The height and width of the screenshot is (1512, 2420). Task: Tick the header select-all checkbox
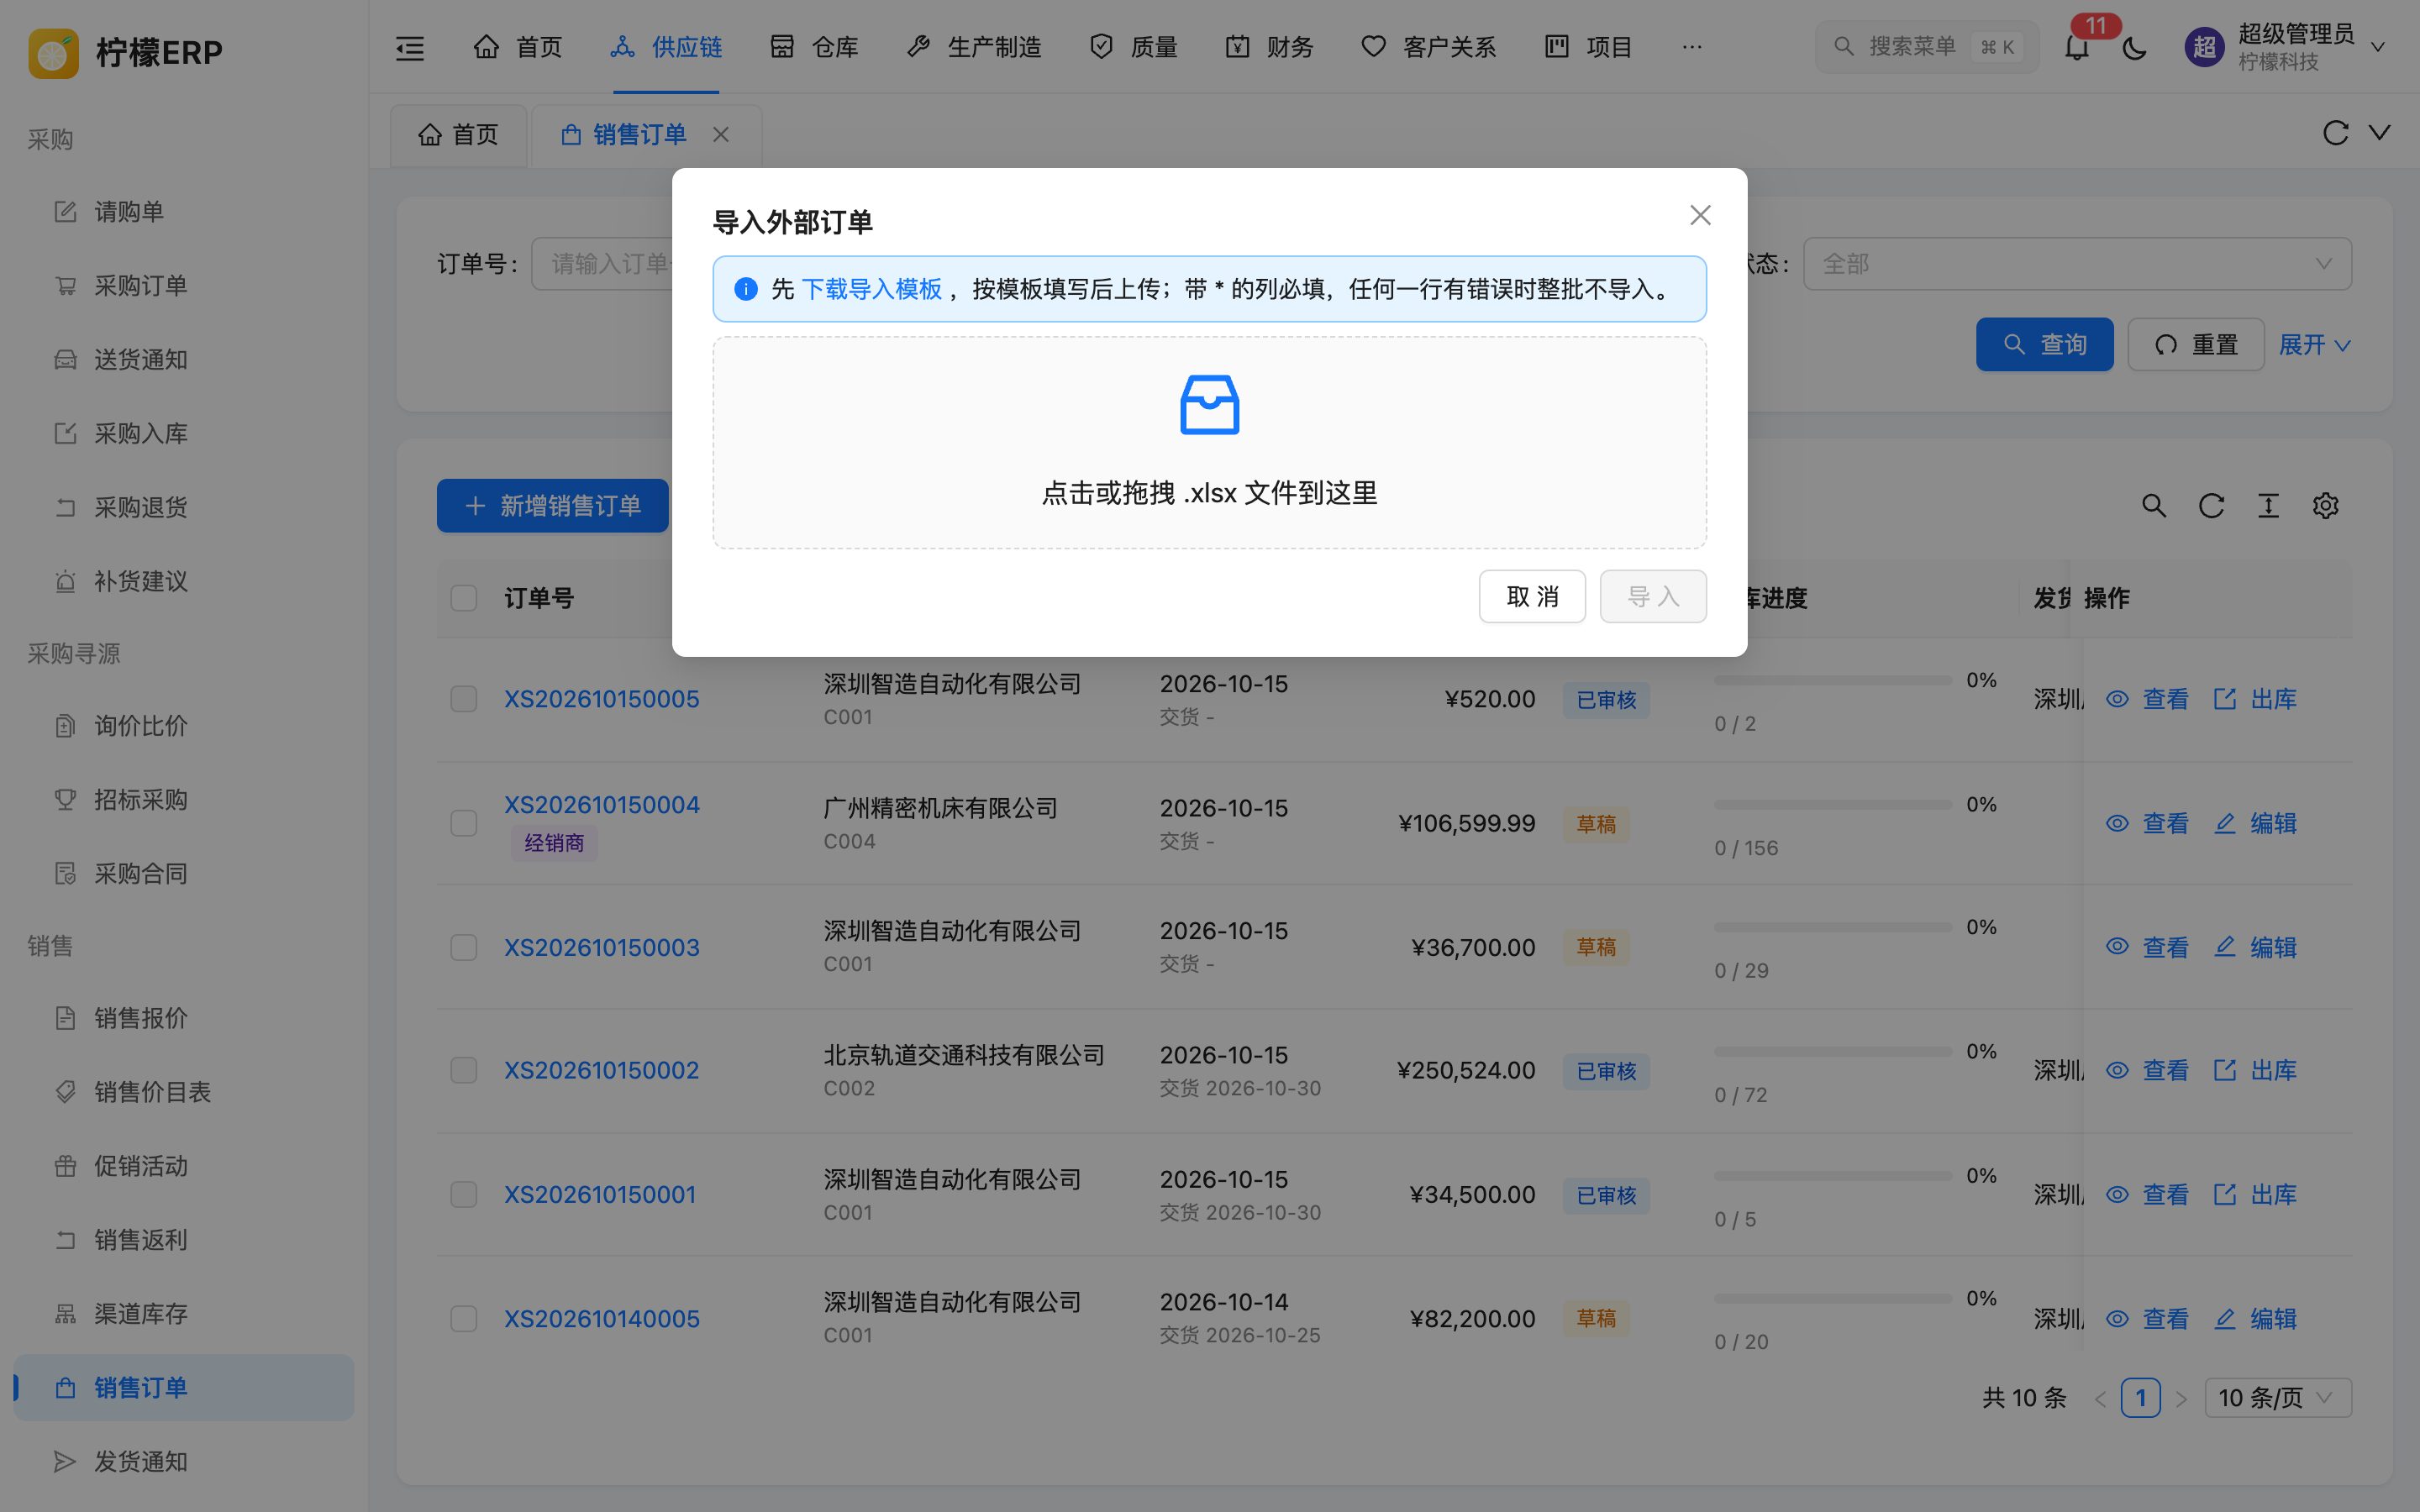tap(463, 598)
